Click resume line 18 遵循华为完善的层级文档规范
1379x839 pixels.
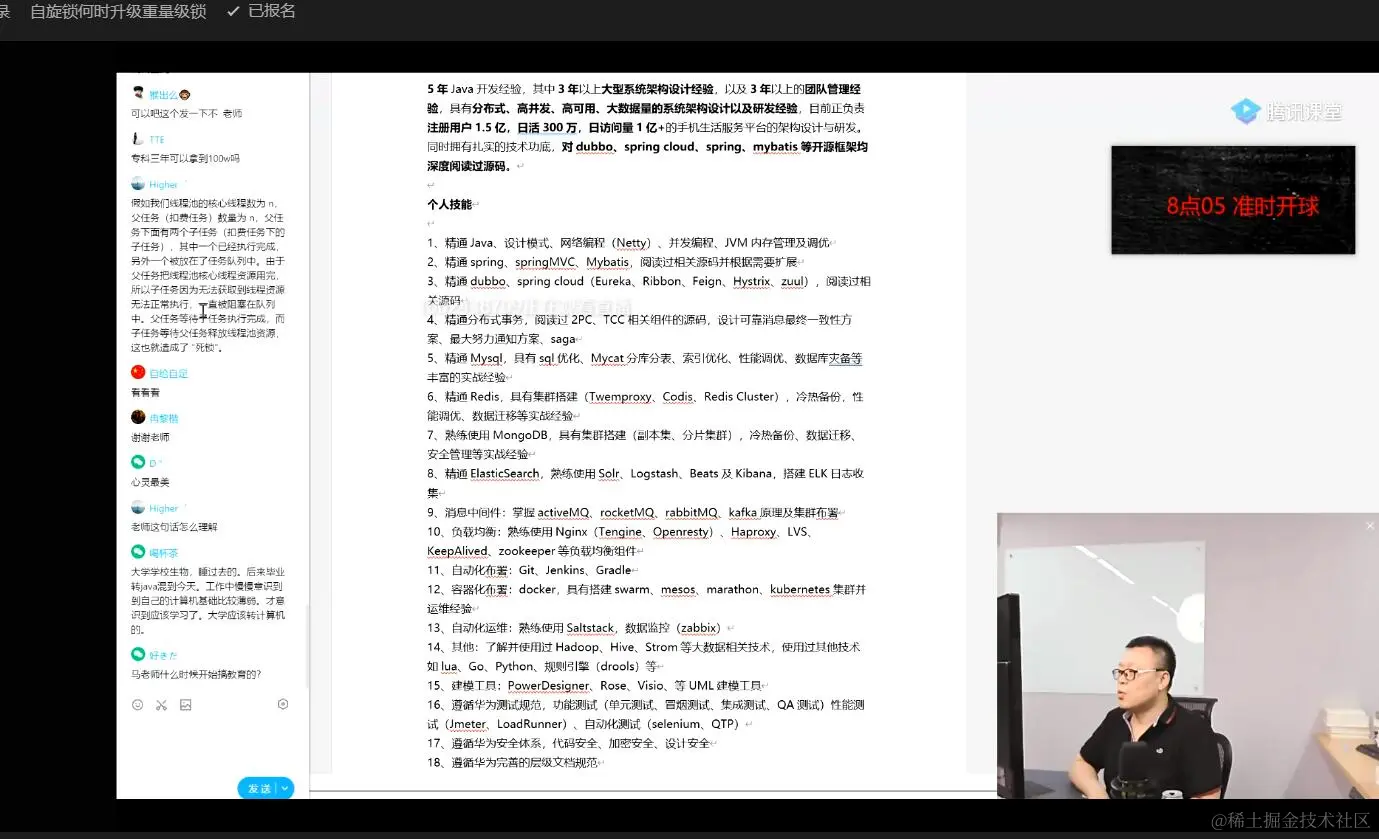click(514, 762)
